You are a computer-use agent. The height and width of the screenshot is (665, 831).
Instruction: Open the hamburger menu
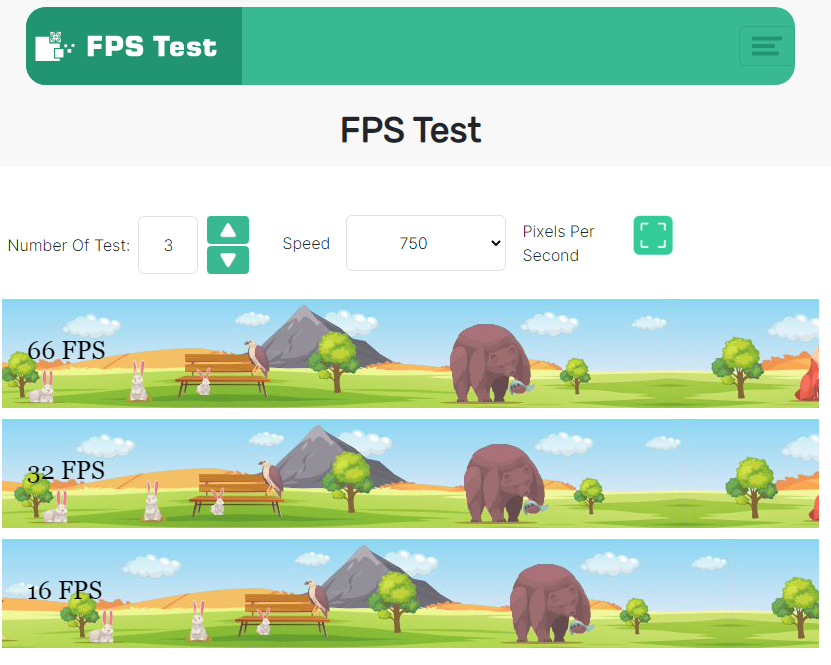click(x=766, y=46)
